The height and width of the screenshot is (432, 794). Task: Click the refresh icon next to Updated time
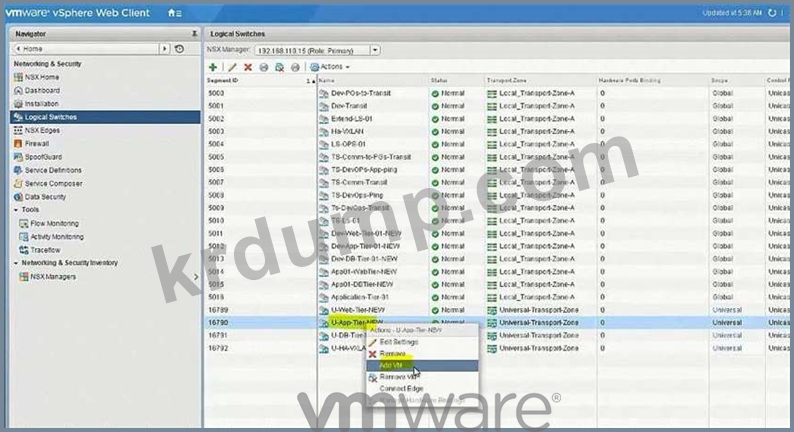(x=772, y=13)
